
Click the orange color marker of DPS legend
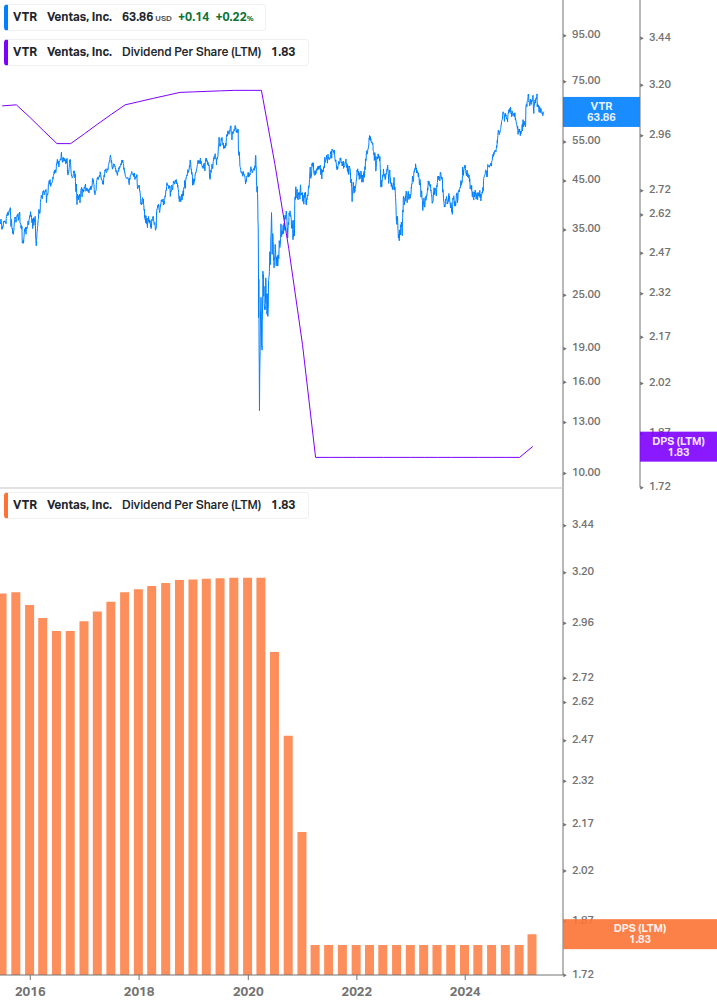click(x=6, y=505)
